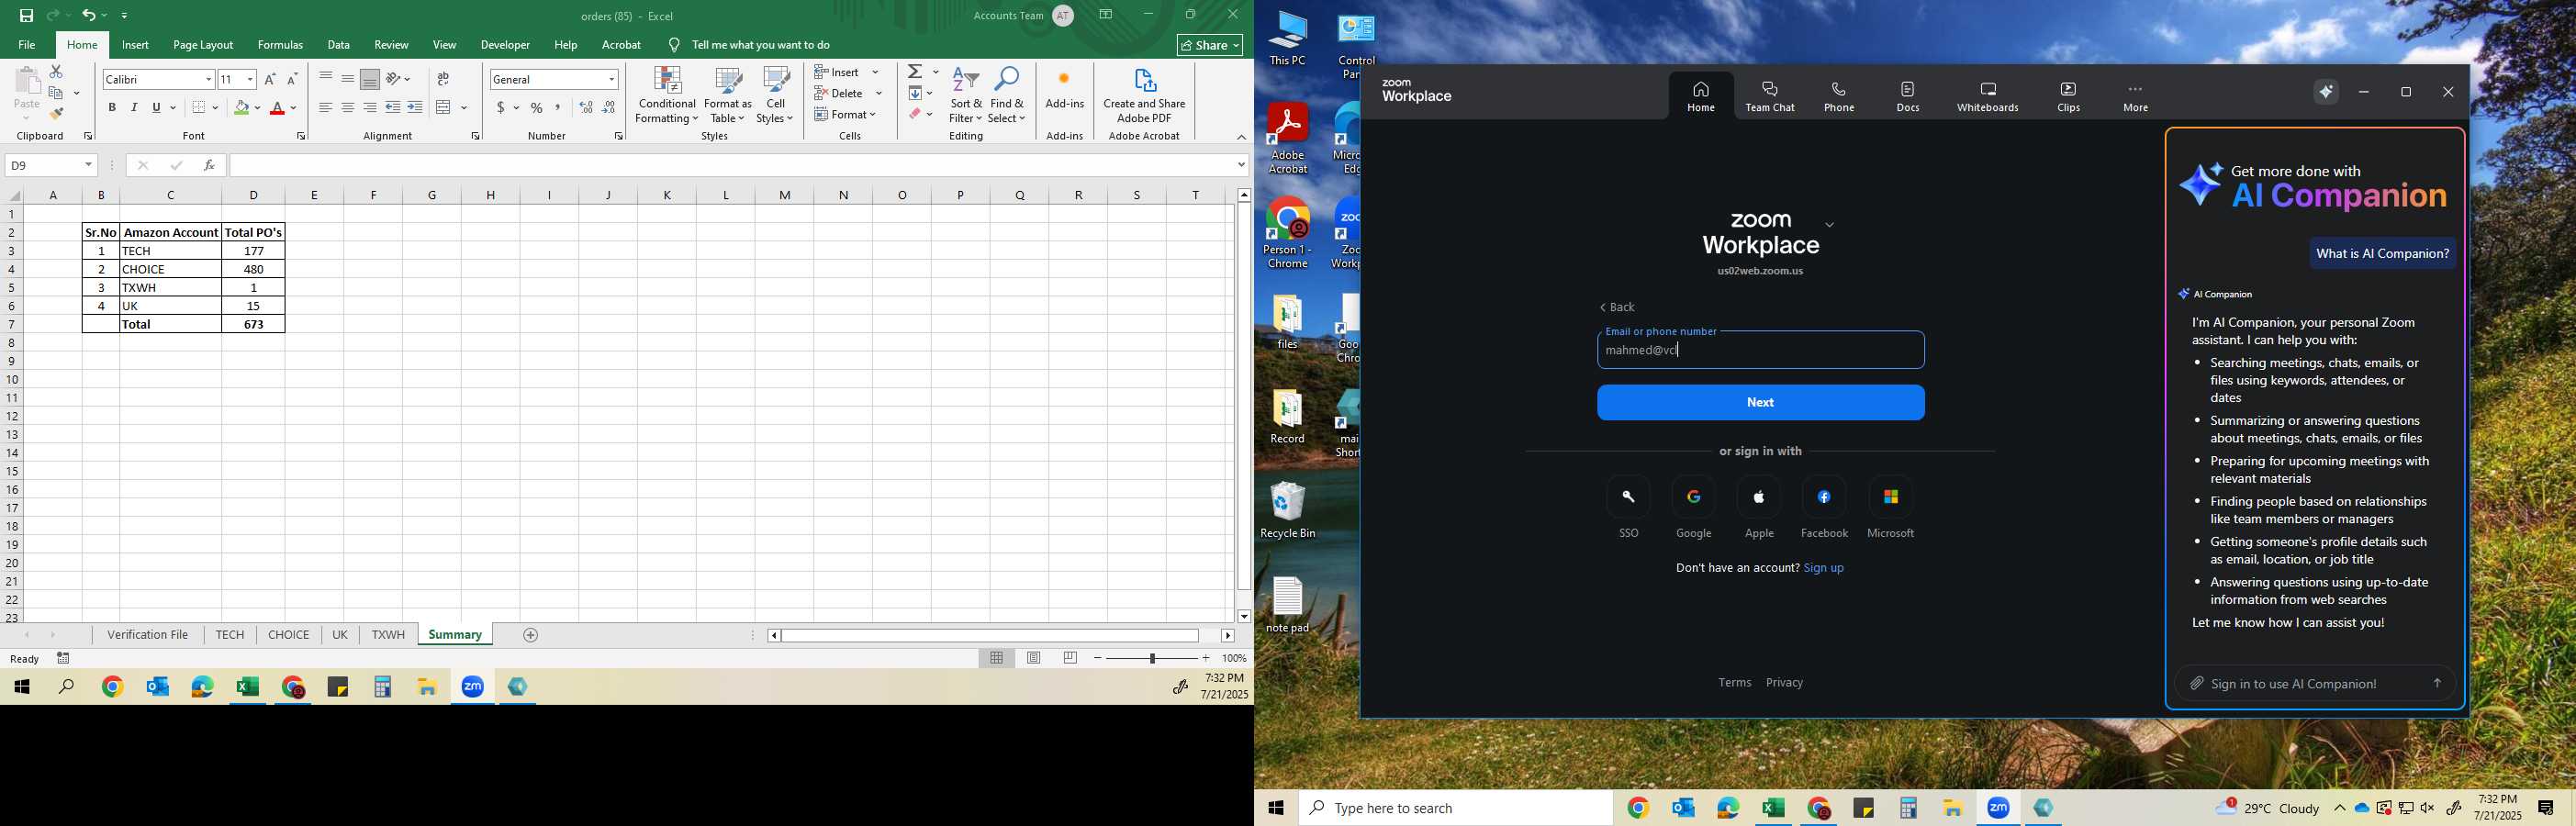The height and width of the screenshot is (826, 2576).
Task: Click Zoom Whiteboards tab
Action: [x=1988, y=96]
